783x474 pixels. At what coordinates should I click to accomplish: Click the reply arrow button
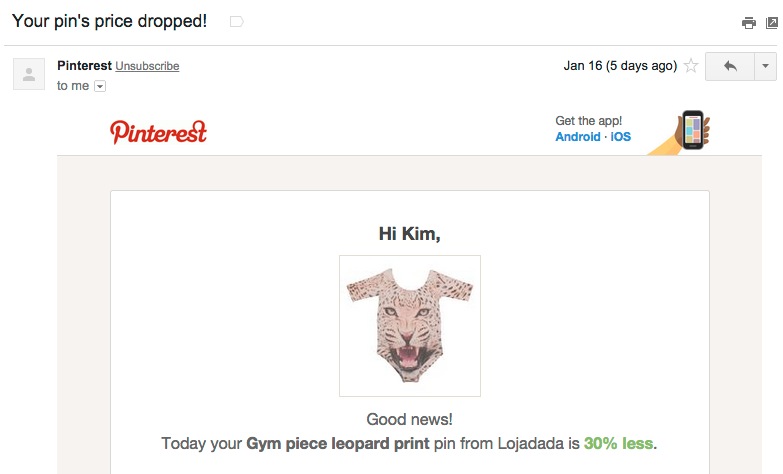(x=730, y=66)
